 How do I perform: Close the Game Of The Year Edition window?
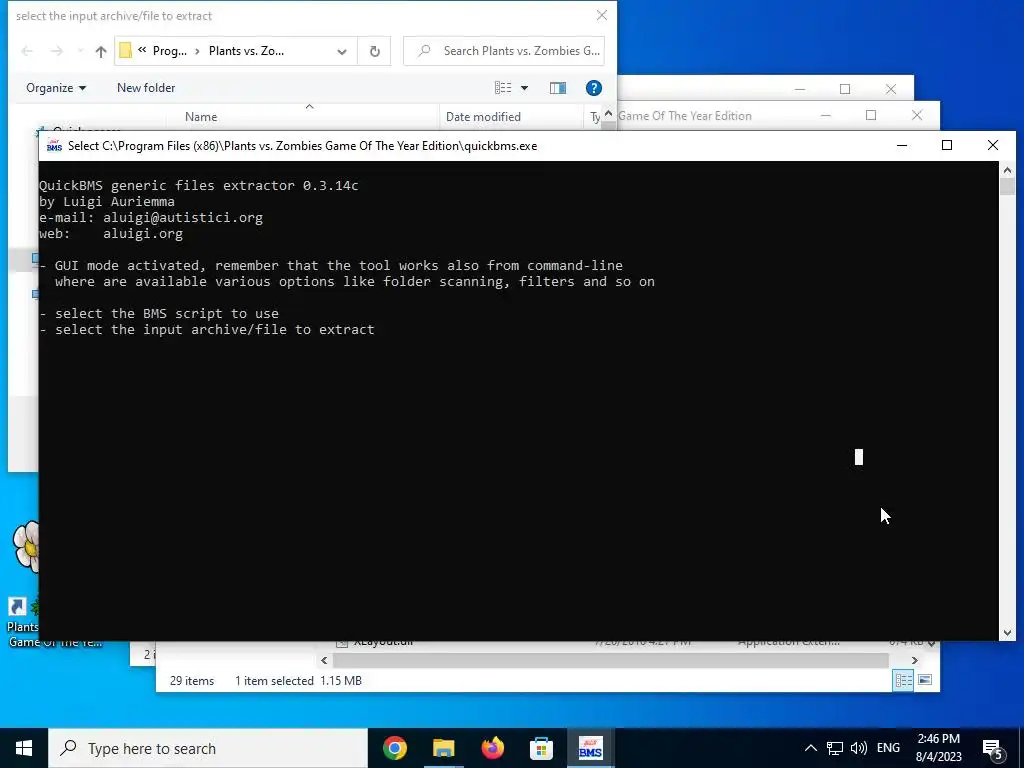tap(917, 116)
